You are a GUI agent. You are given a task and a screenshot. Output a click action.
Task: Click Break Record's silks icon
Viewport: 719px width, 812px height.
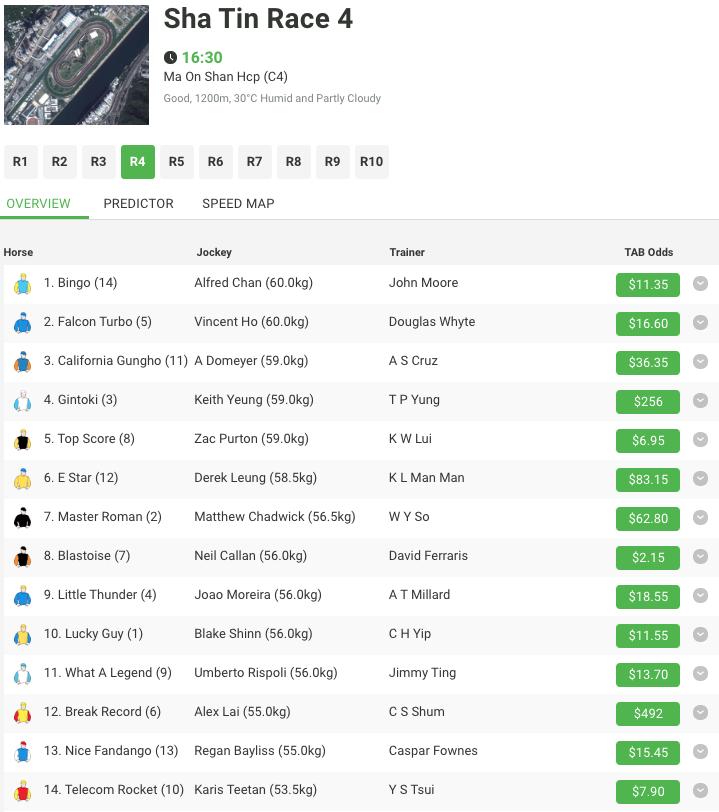coord(23,713)
